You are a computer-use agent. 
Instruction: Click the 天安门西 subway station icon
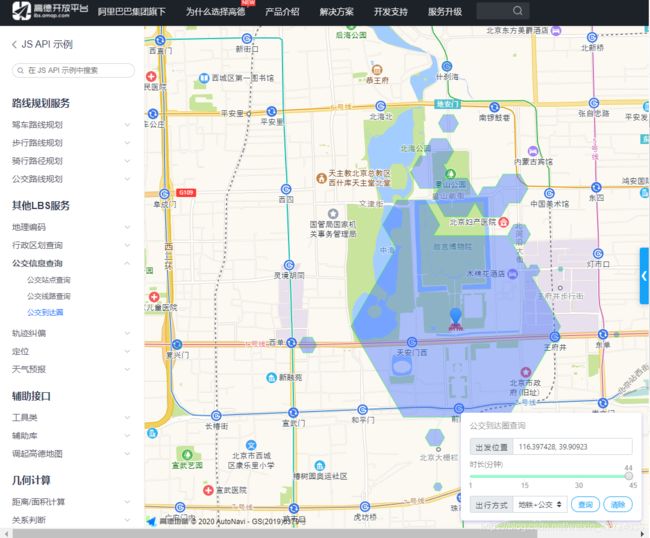pos(412,342)
